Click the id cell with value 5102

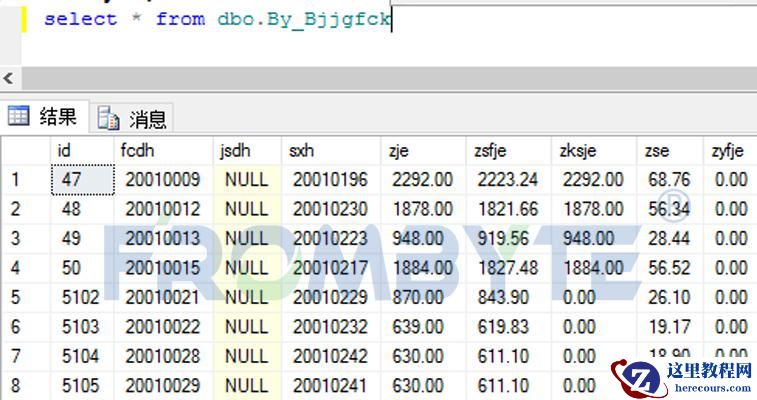coord(83,297)
